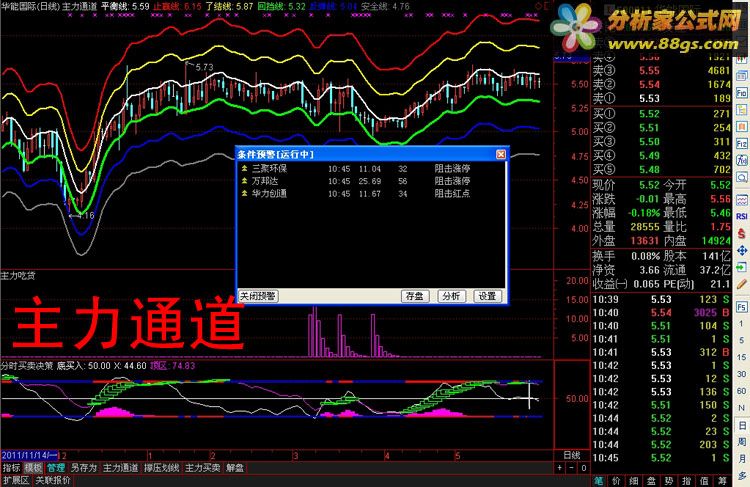Select the 5-minute period in sidebar
Screen dimensions: 750x487
[741, 340]
